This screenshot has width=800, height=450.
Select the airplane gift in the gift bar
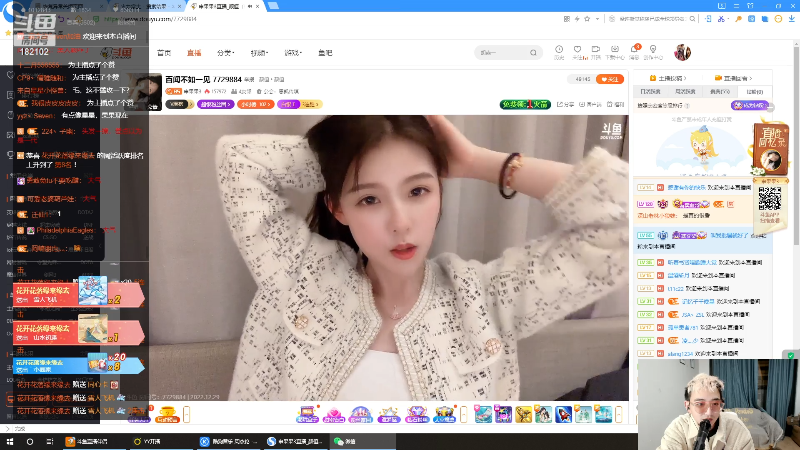483,414
